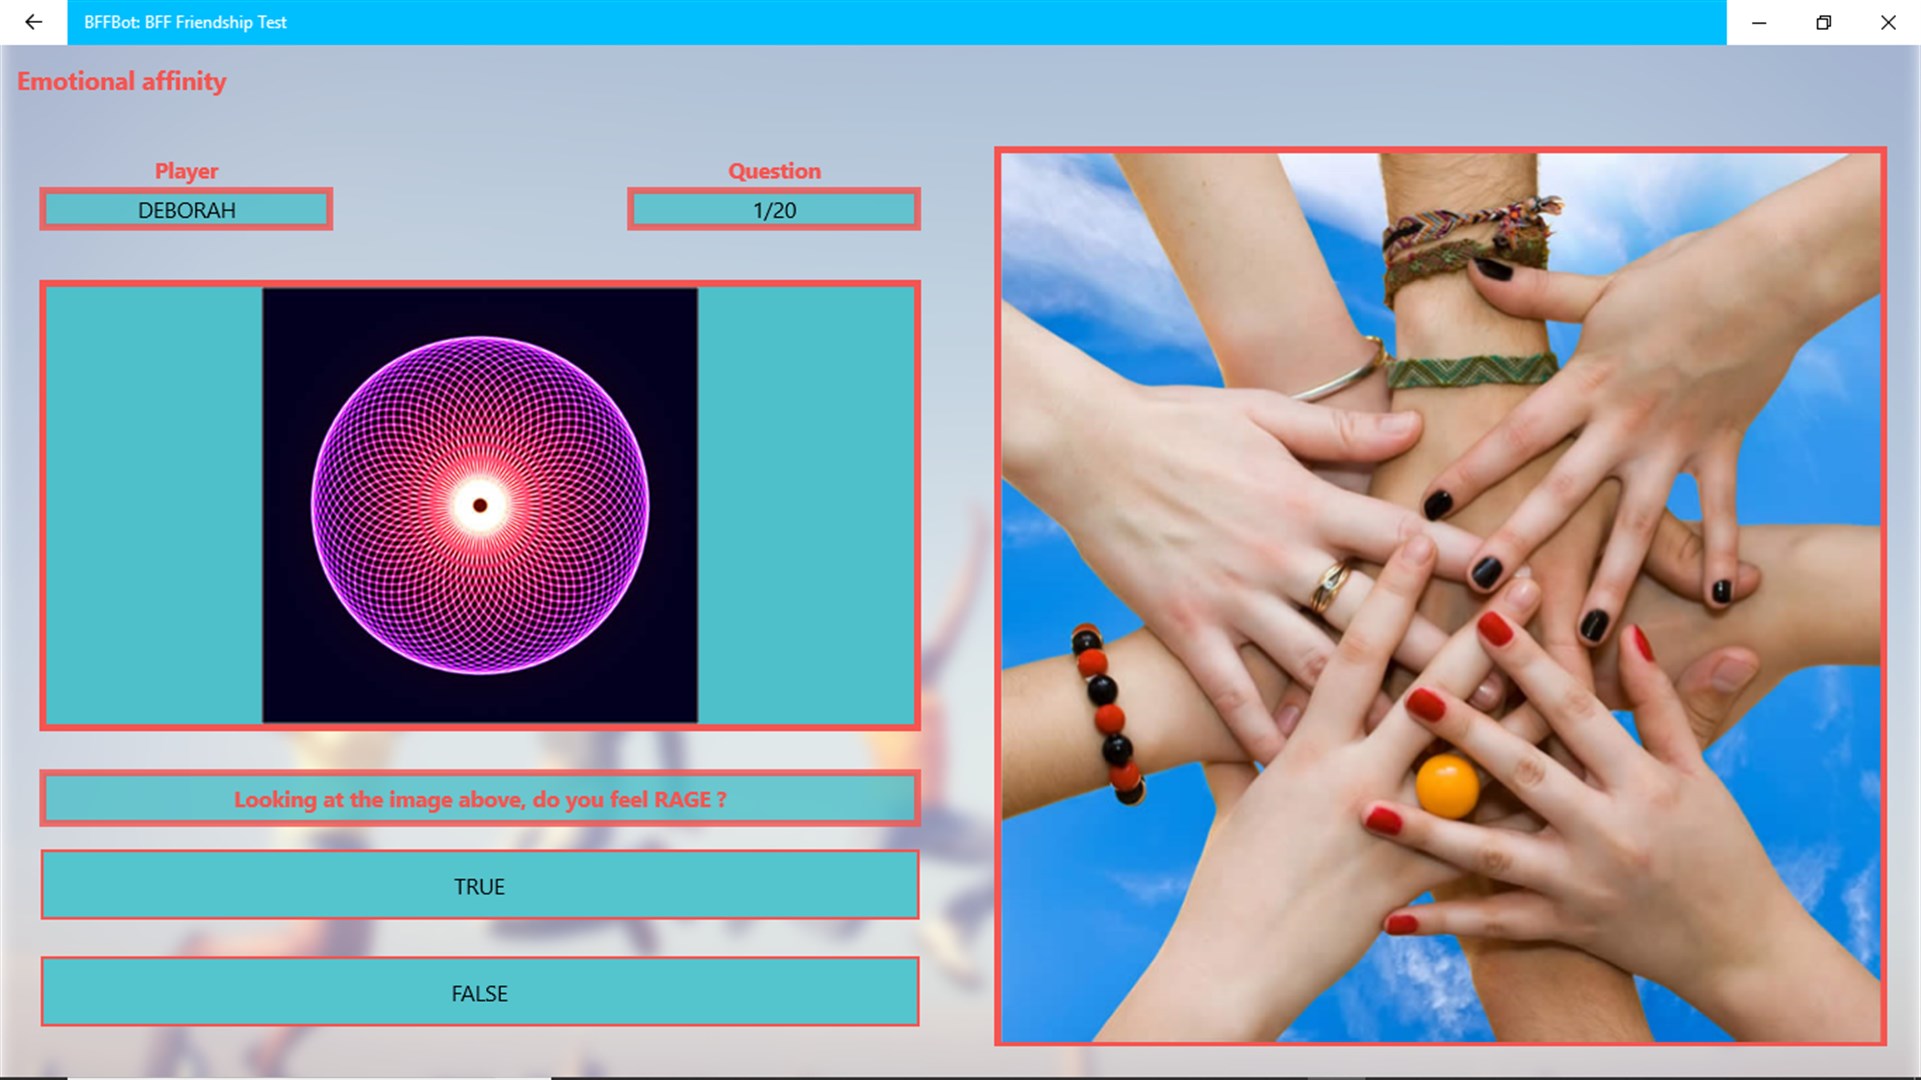Close the BFFBot Friendship Test window
The width and height of the screenshot is (1921, 1080).
click(1888, 22)
